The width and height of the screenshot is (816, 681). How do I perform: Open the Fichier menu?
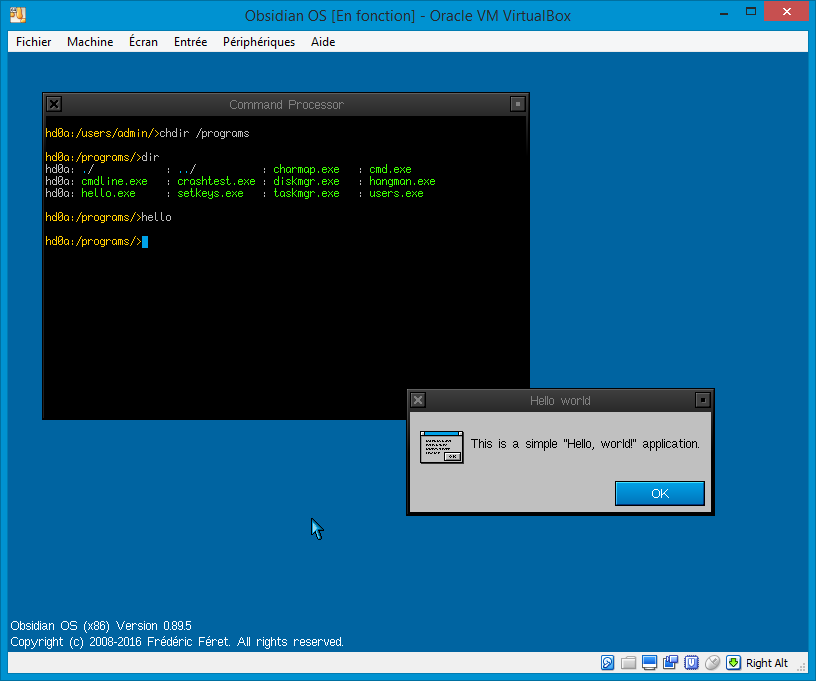click(33, 42)
